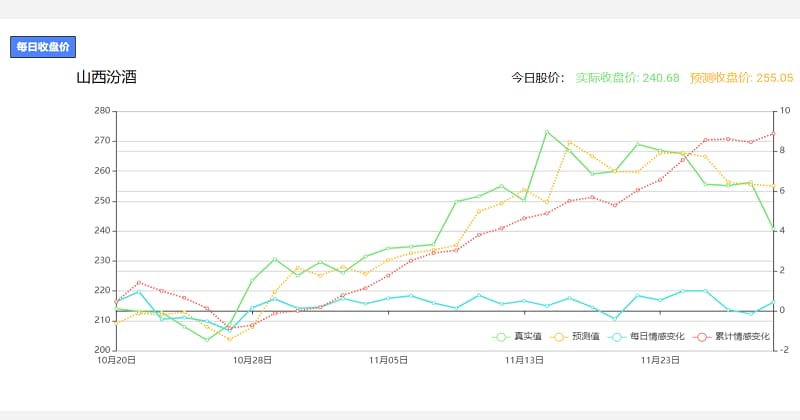Click the 11月05日 x-axis label
Viewport: 800px width, 420px height.
(388, 360)
